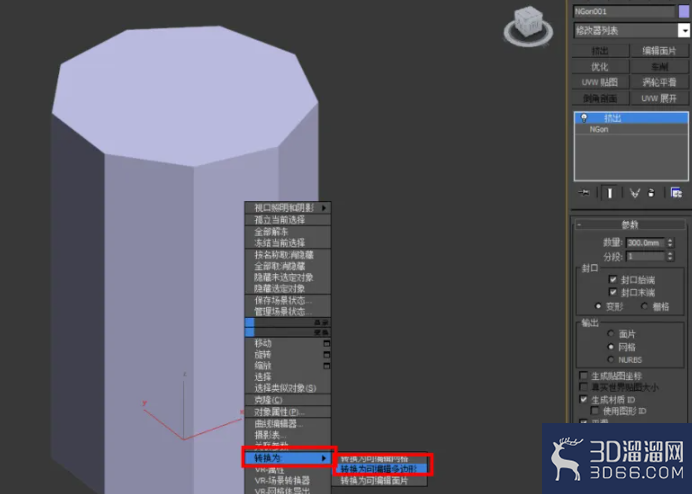Choose 克隆(C) from context menu
692x494 pixels.
(288, 400)
